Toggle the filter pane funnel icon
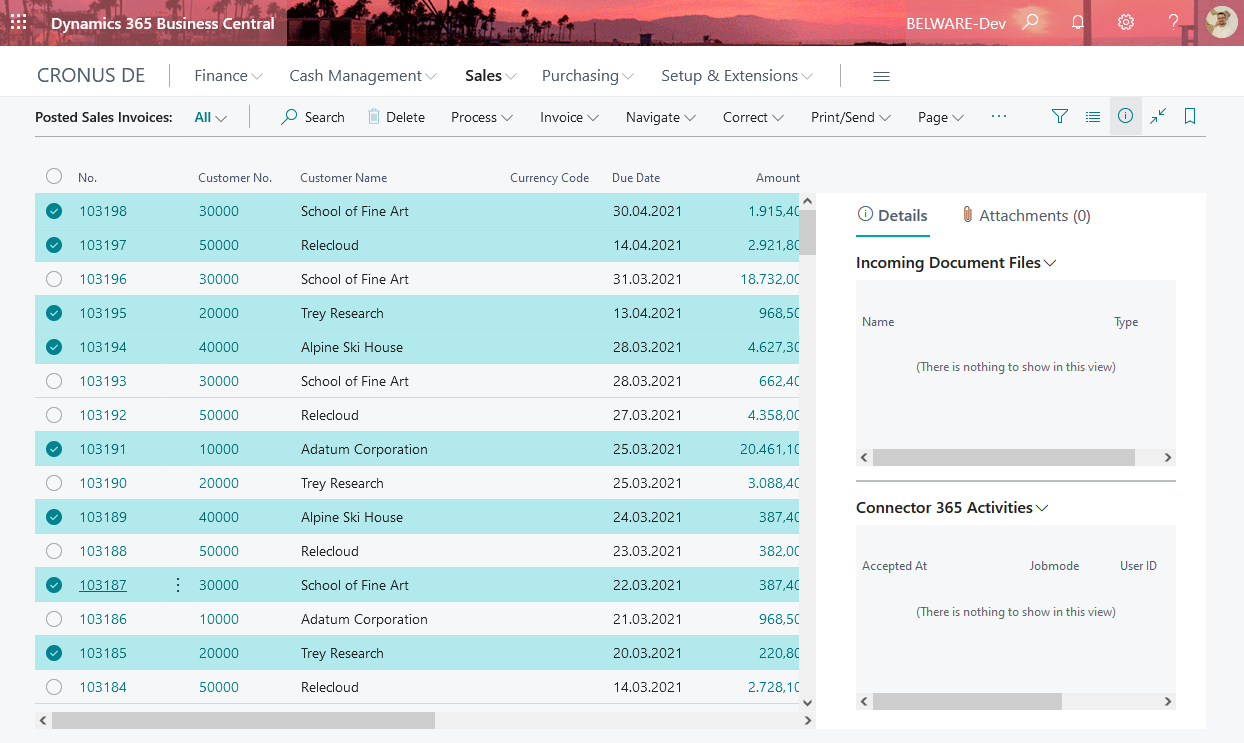Viewport: 1244px width, 743px height. [x=1060, y=117]
